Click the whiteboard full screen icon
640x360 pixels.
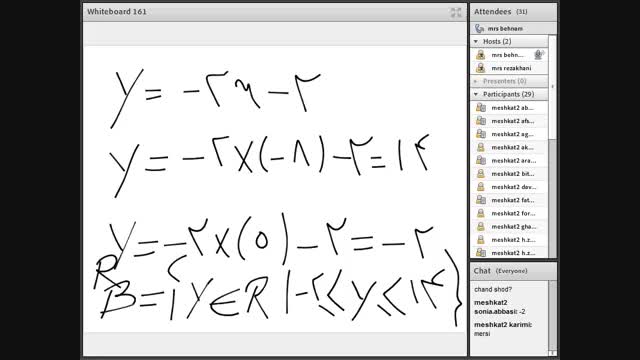[x=456, y=12]
